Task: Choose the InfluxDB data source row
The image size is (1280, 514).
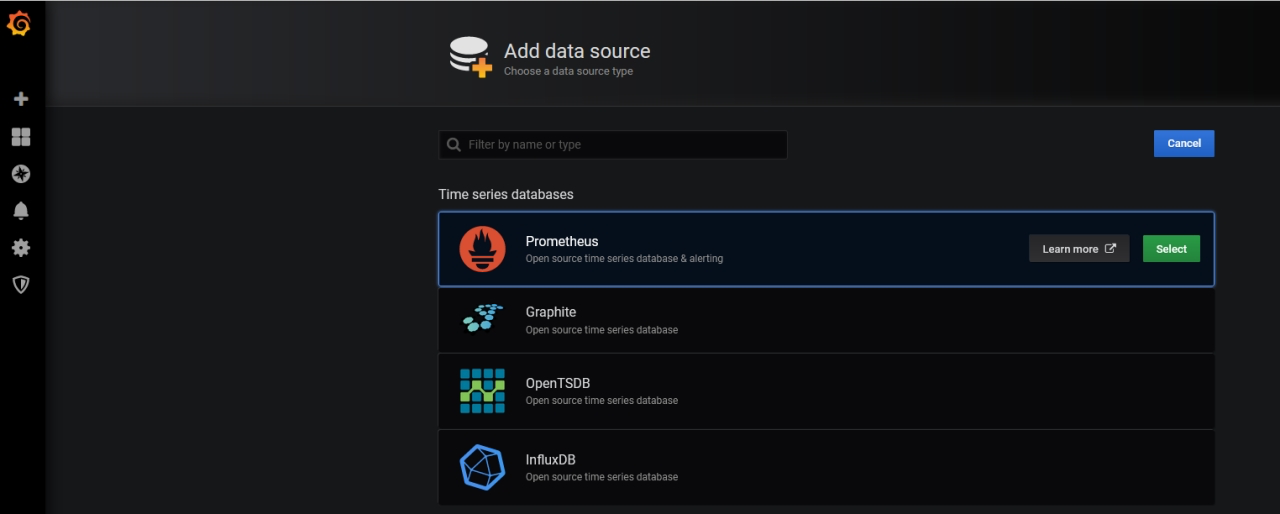Action: [x=826, y=467]
